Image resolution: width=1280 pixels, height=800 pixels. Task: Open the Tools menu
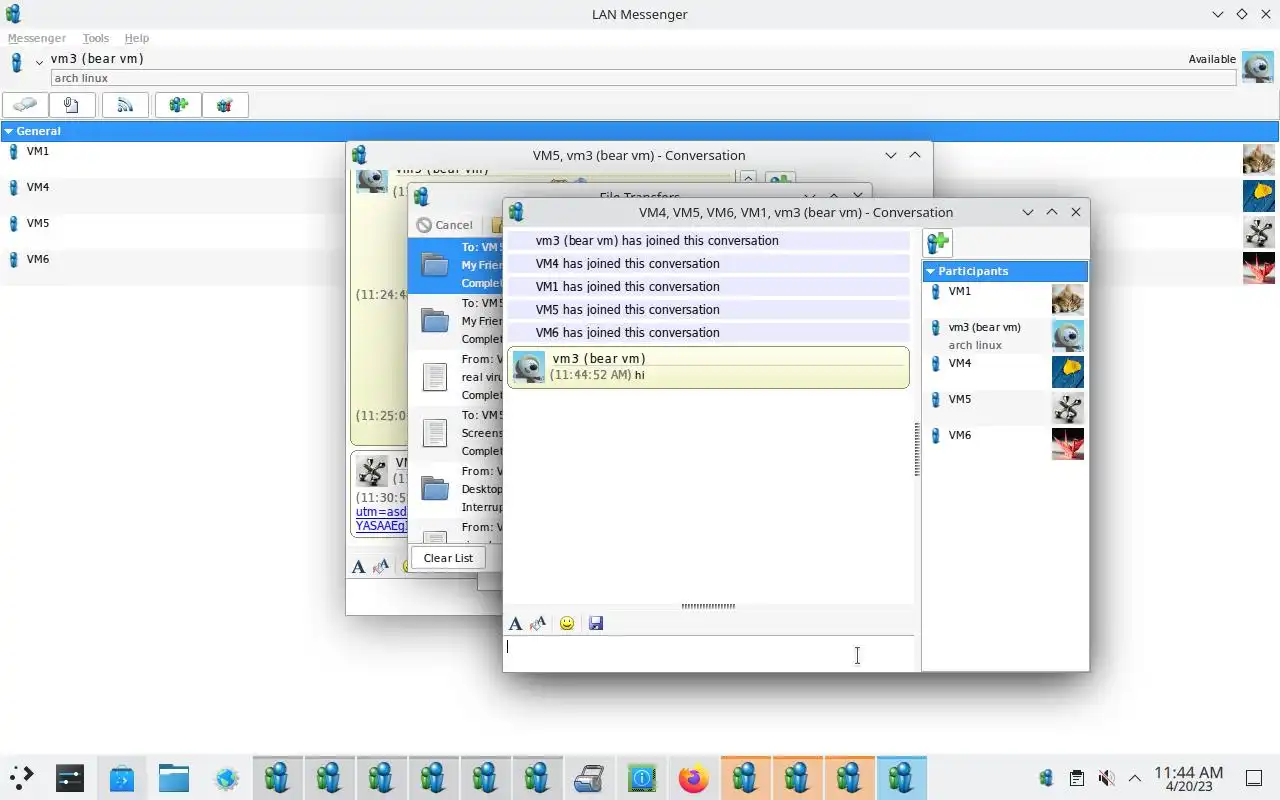tap(96, 38)
